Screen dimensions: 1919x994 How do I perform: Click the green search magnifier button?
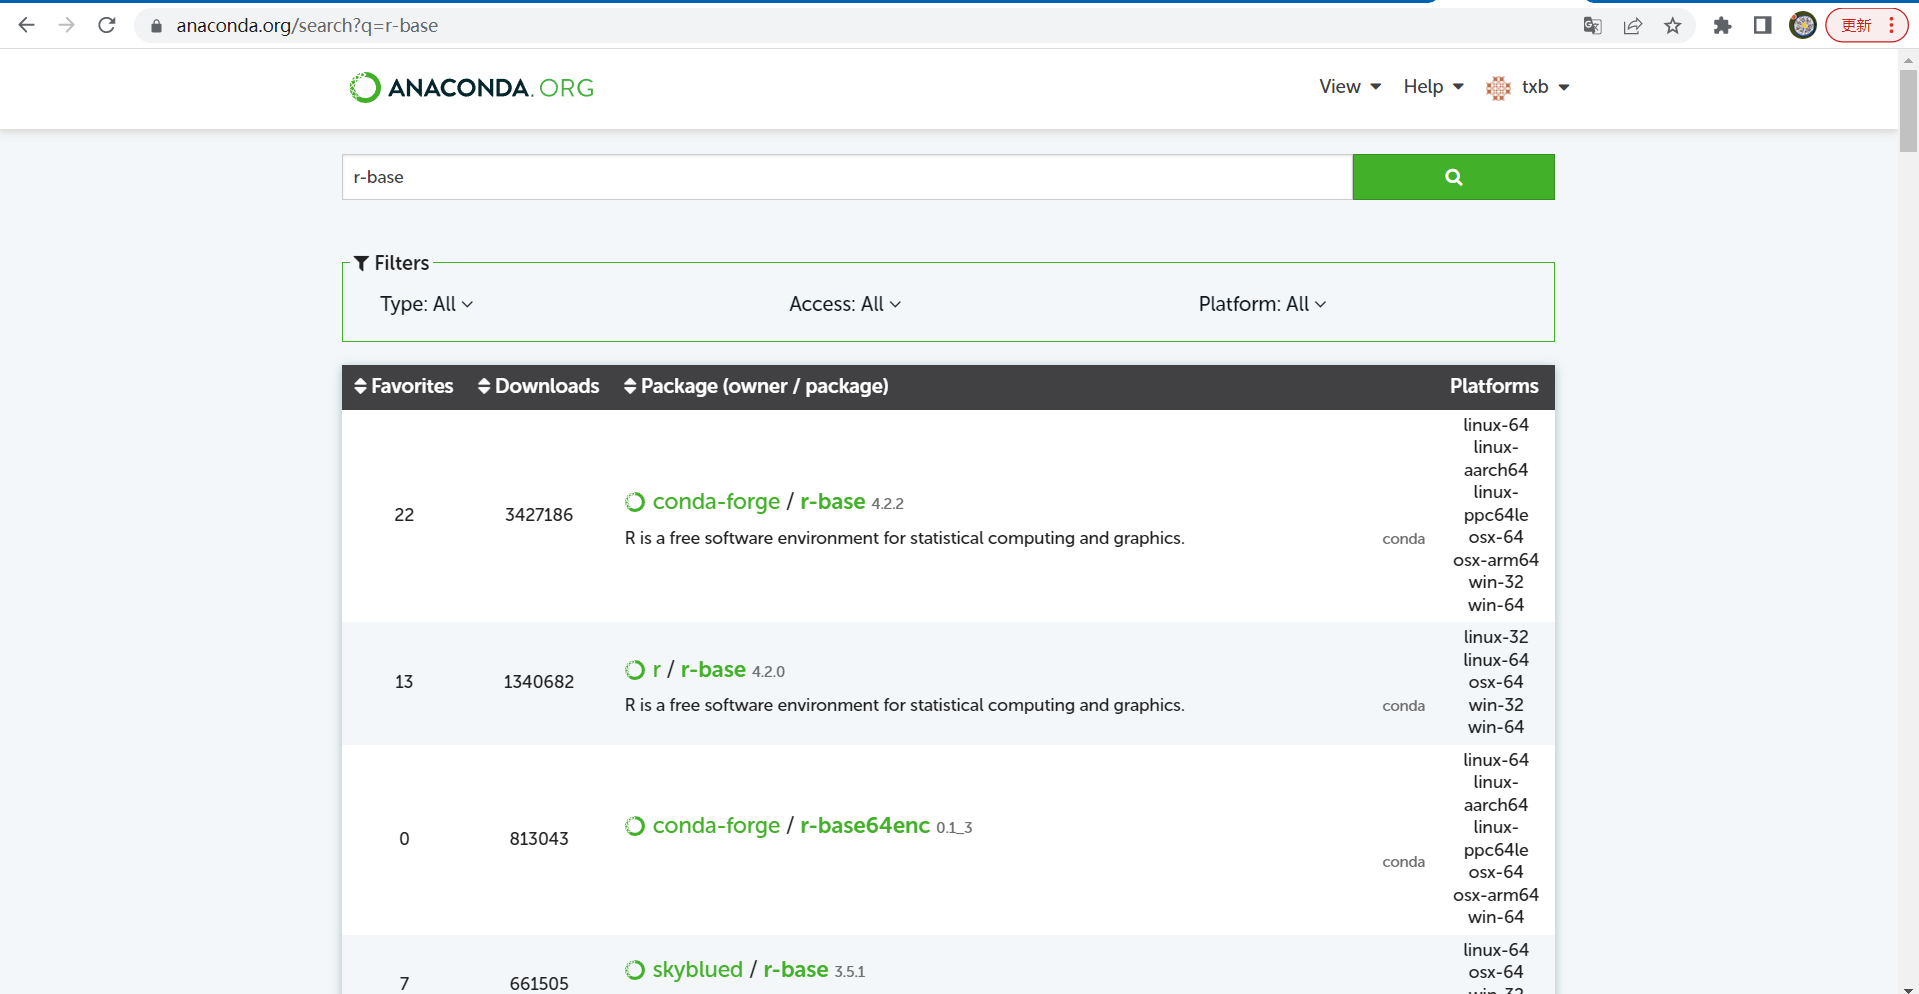click(x=1452, y=177)
